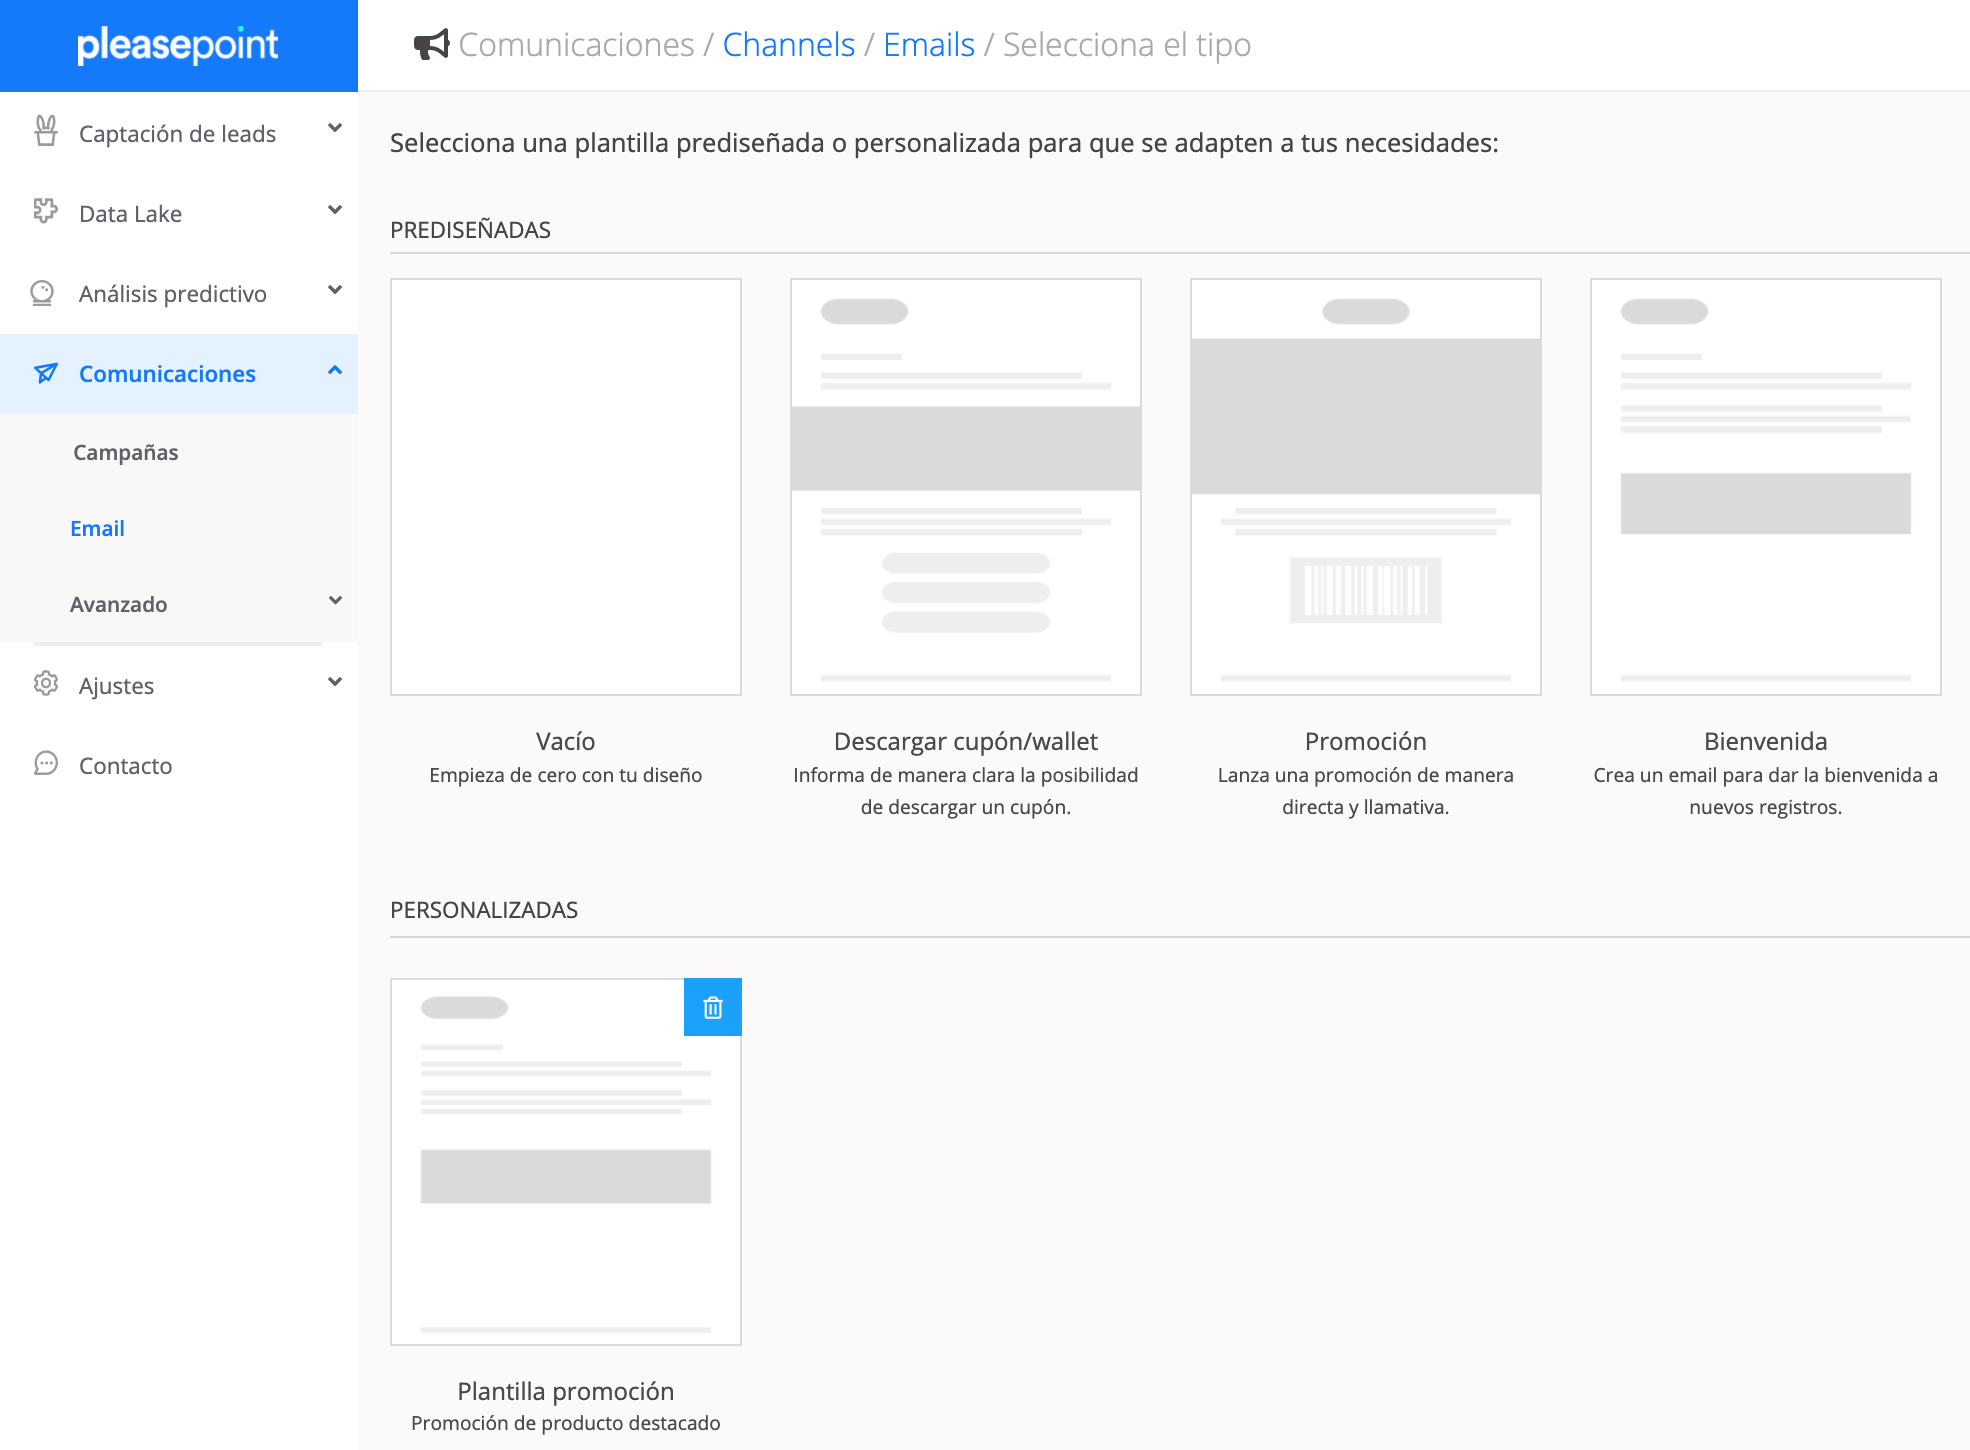Expand the Captación de leads menu chevron
The image size is (1970, 1450).
[x=335, y=128]
